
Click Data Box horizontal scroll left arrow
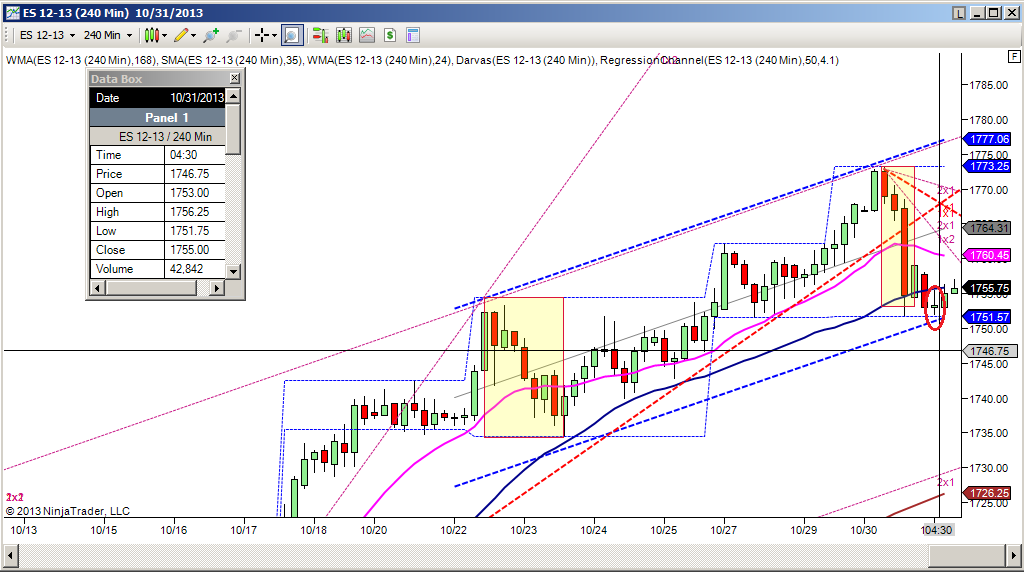pyautogui.click(x=97, y=287)
